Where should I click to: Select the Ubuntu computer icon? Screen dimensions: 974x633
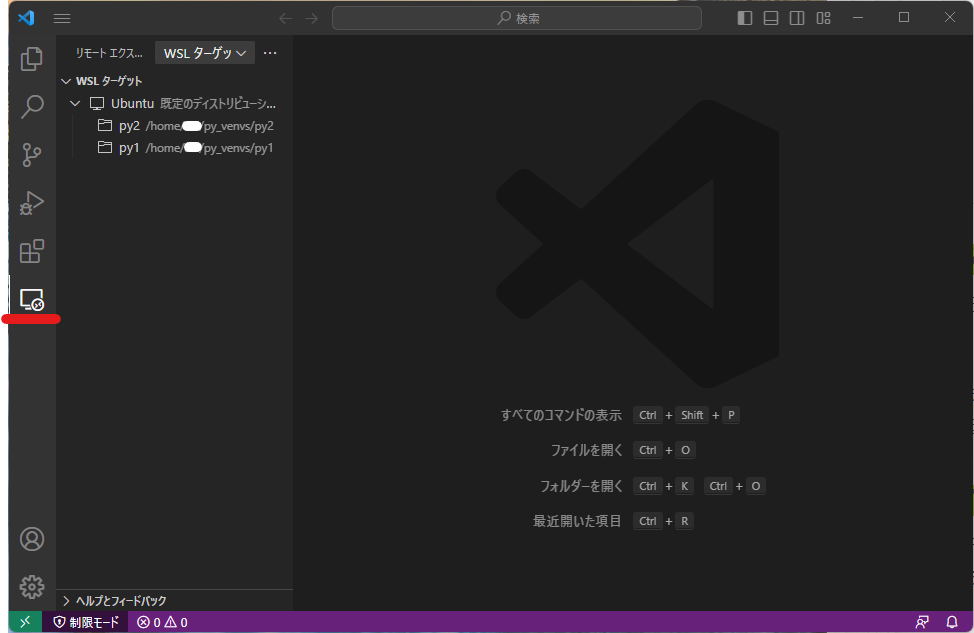(97, 104)
